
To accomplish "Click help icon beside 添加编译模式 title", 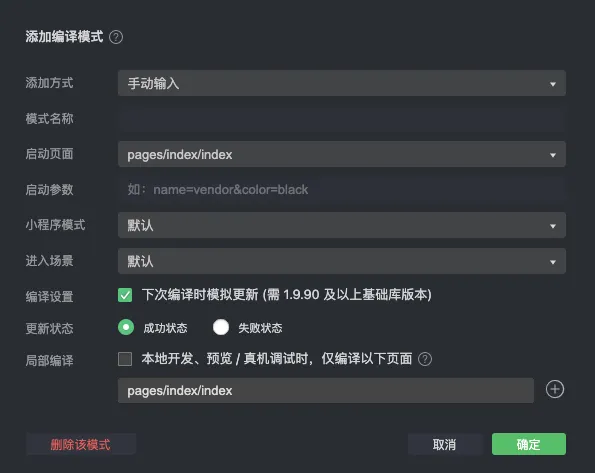I will point(116,37).
